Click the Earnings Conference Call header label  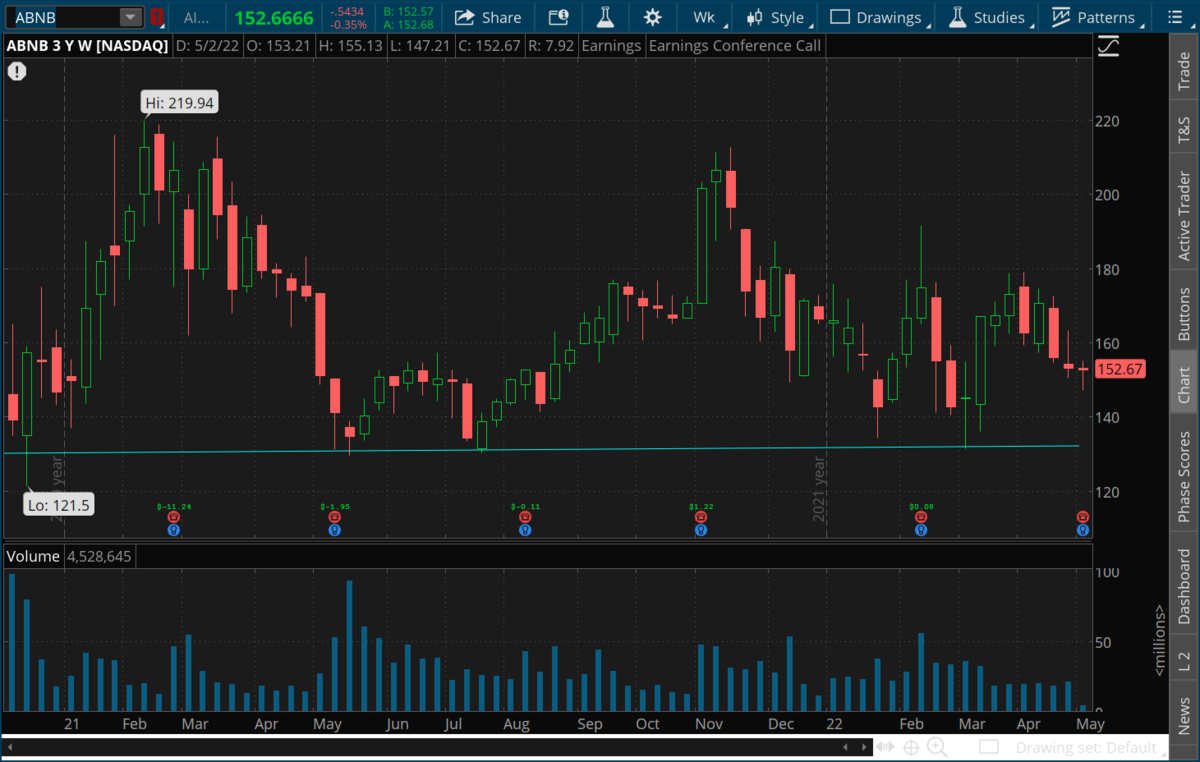click(735, 46)
